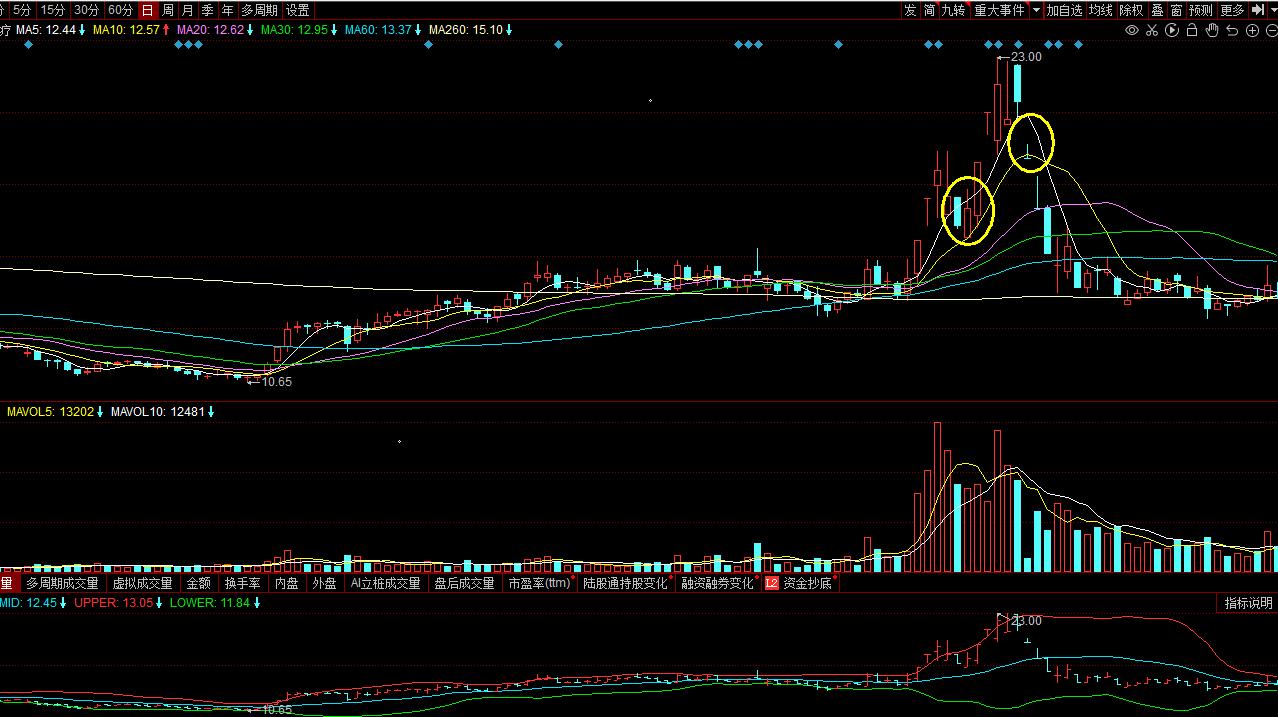Select the 陆股通持股变化 indicator tab
This screenshot has width=1278, height=717.
pyautogui.click(x=625, y=583)
